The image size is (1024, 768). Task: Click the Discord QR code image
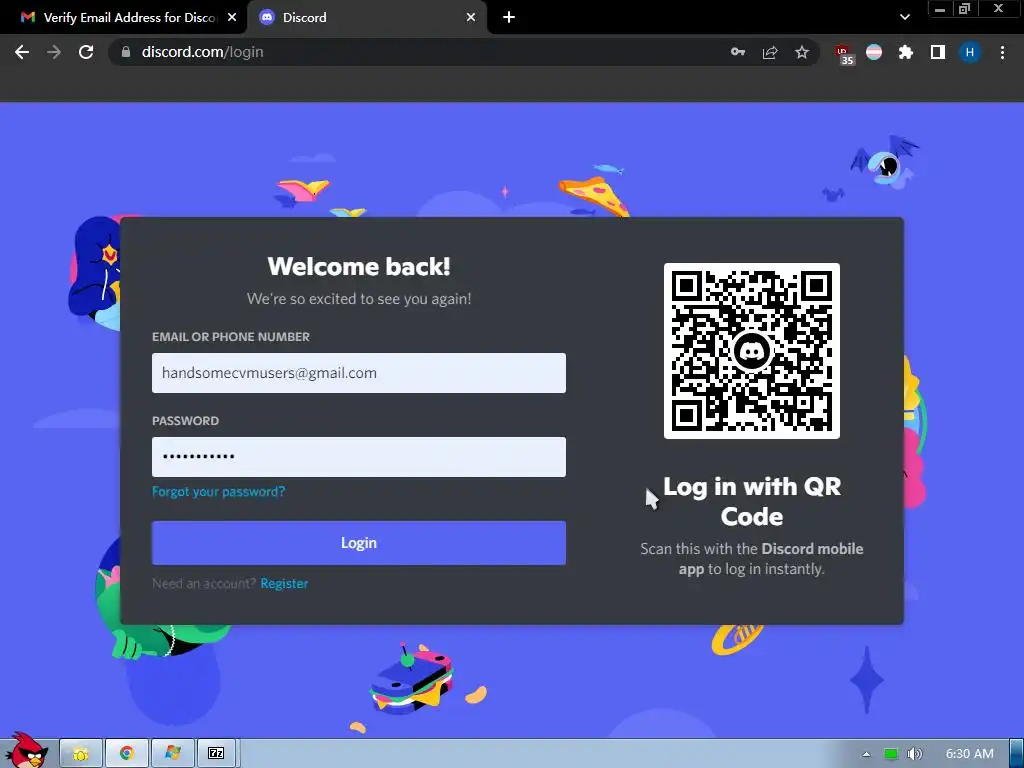pyautogui.click(x=752, y=351)
